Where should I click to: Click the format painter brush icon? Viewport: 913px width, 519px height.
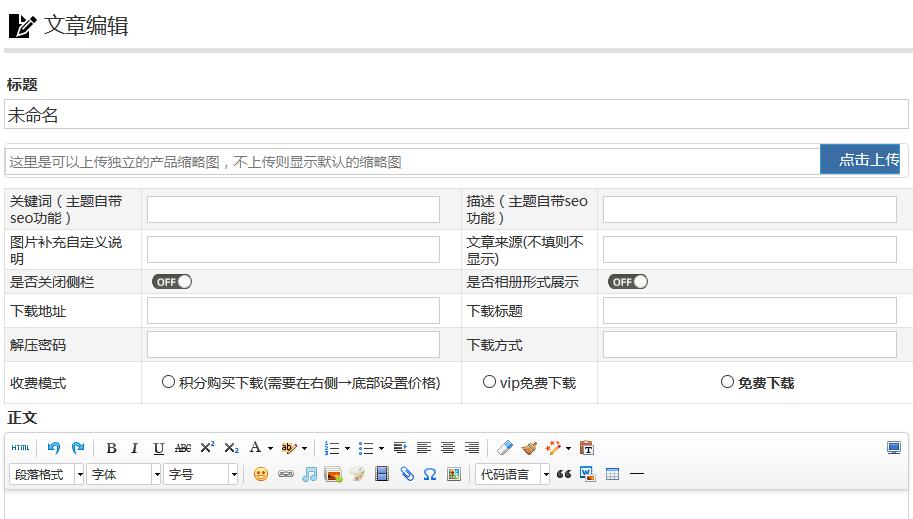coord(529,448)
